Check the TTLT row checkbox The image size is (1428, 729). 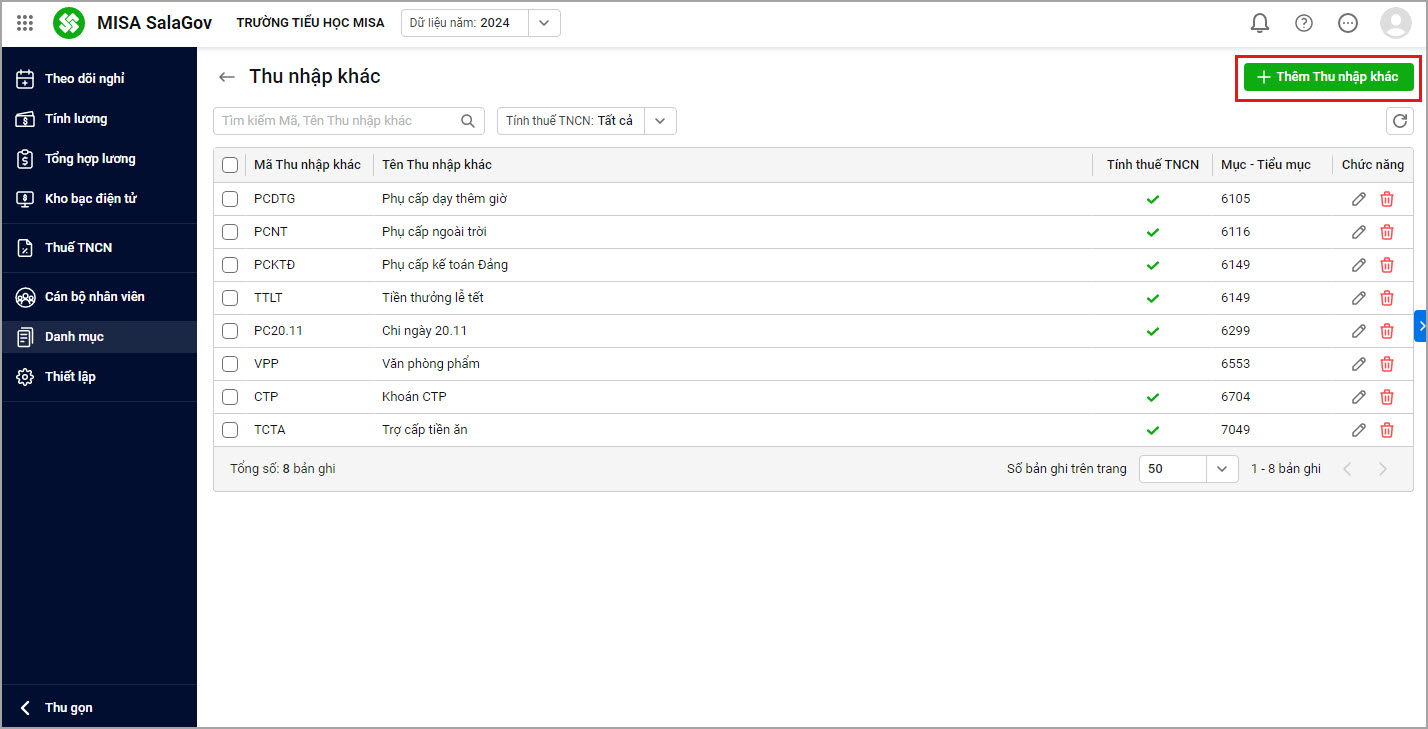pyautogui.click(x=230, y=298)
